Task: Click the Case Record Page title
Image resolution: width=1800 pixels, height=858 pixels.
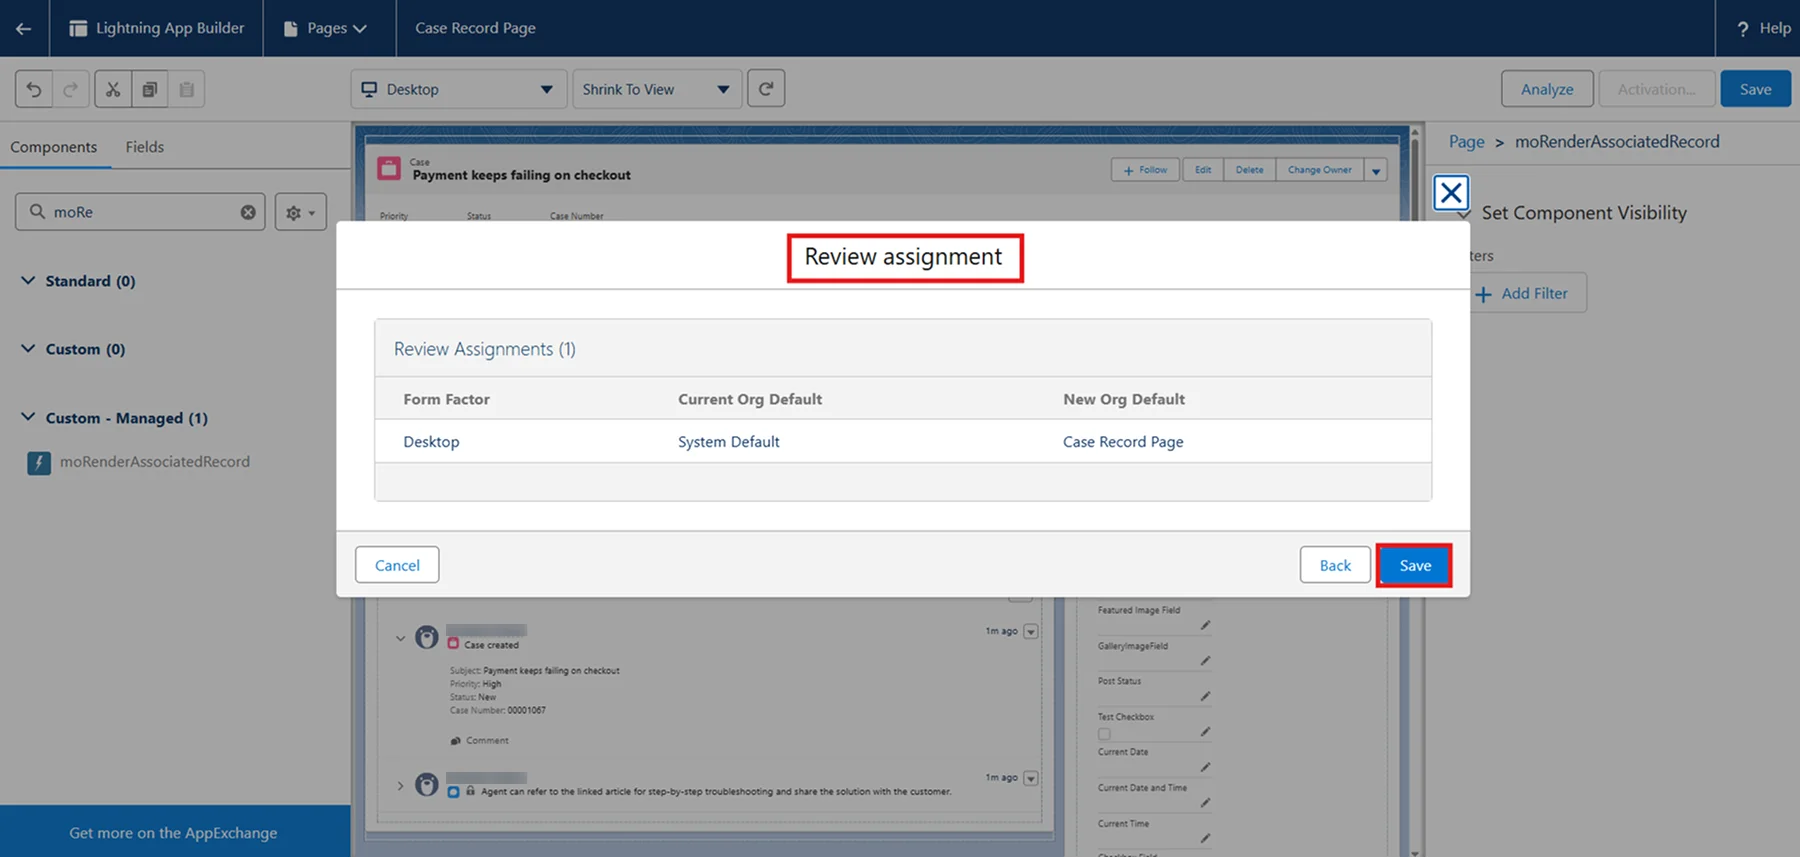Action: 475,28
